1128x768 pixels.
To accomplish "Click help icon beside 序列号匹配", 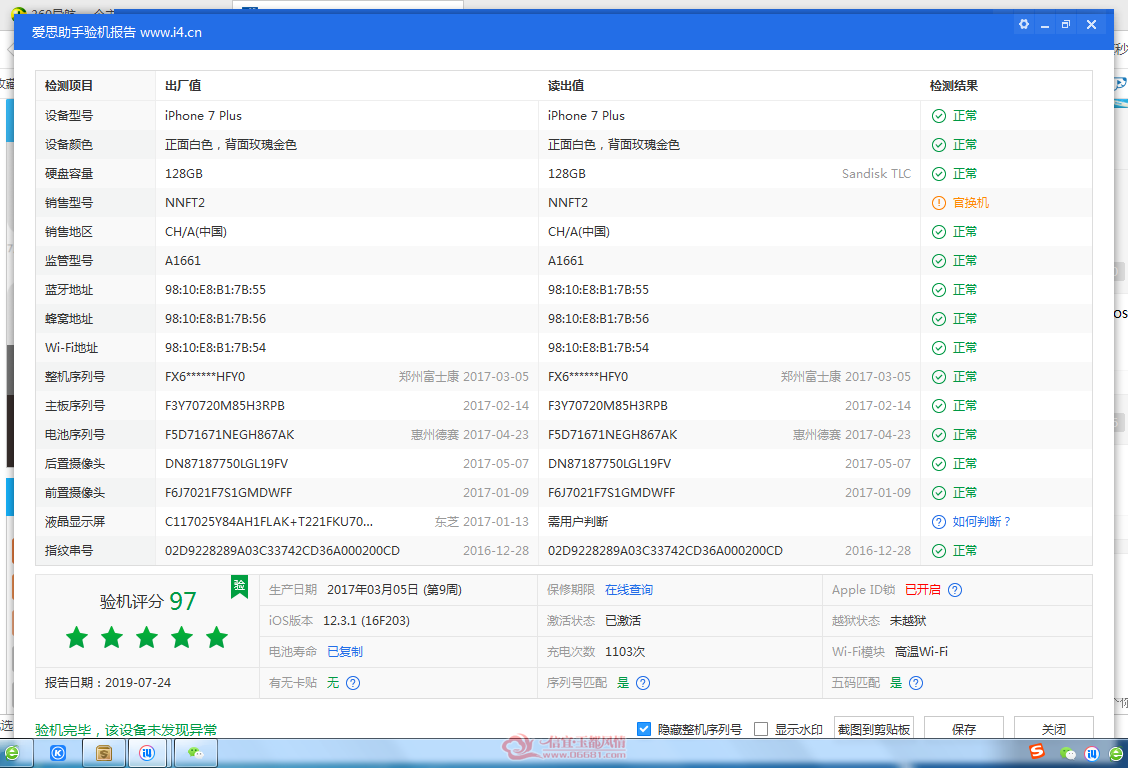I will (x=643, y=683).
